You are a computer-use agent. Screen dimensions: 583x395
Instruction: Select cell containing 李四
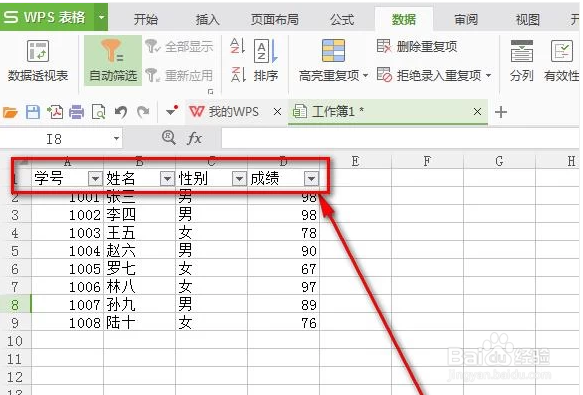[139, 215]
